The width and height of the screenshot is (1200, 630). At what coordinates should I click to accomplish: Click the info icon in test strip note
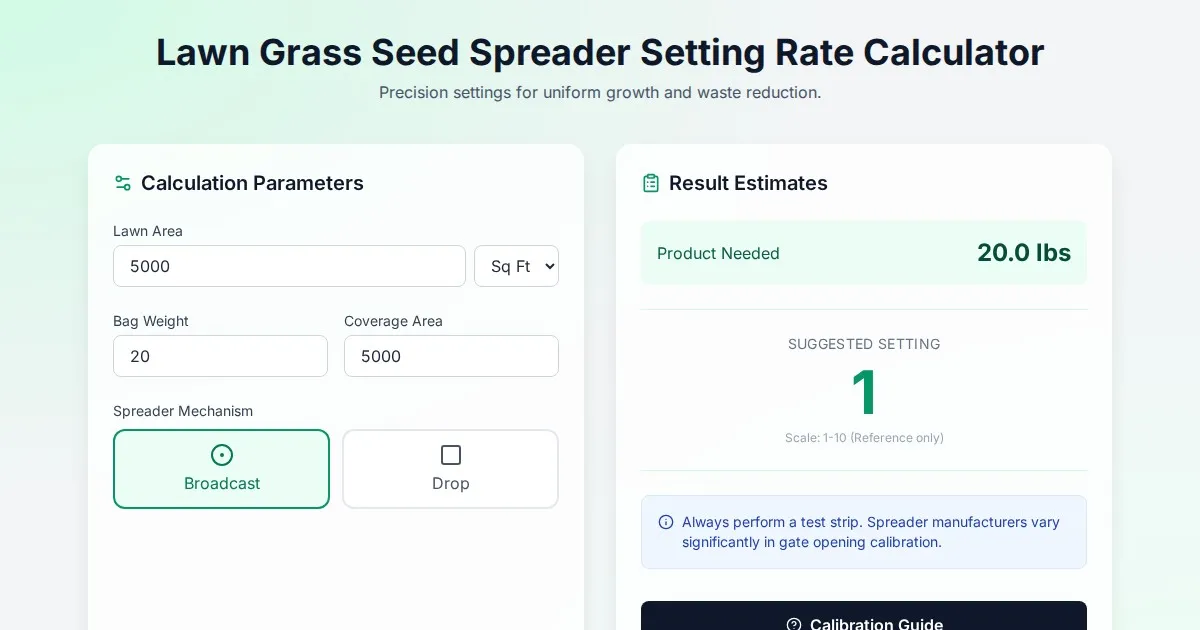[666, 522]
